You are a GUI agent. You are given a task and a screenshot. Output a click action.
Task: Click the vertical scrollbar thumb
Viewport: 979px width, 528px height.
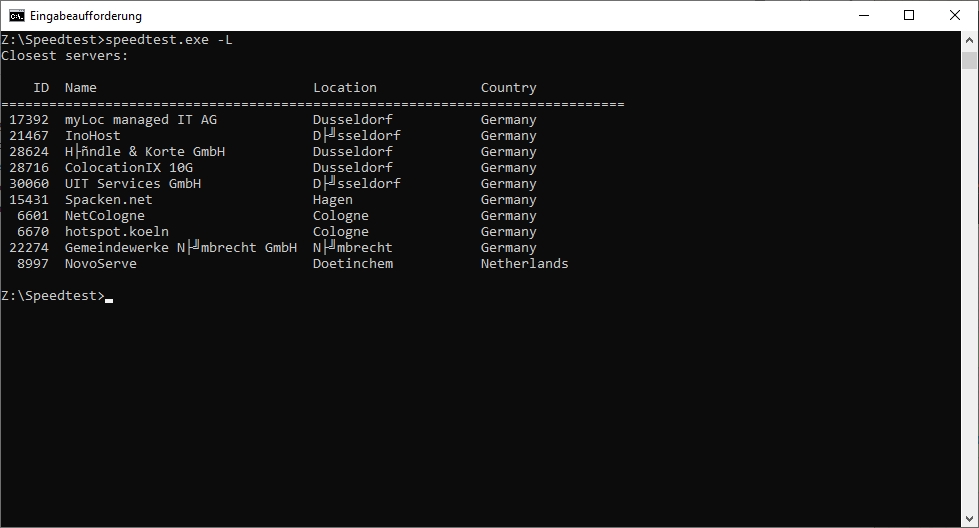pyautogui.click(x=969, y=61)
